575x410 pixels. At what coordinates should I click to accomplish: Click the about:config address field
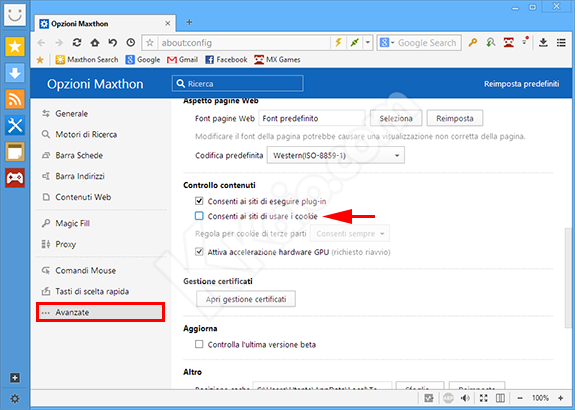pyautogui.click(x=244, y=43)
